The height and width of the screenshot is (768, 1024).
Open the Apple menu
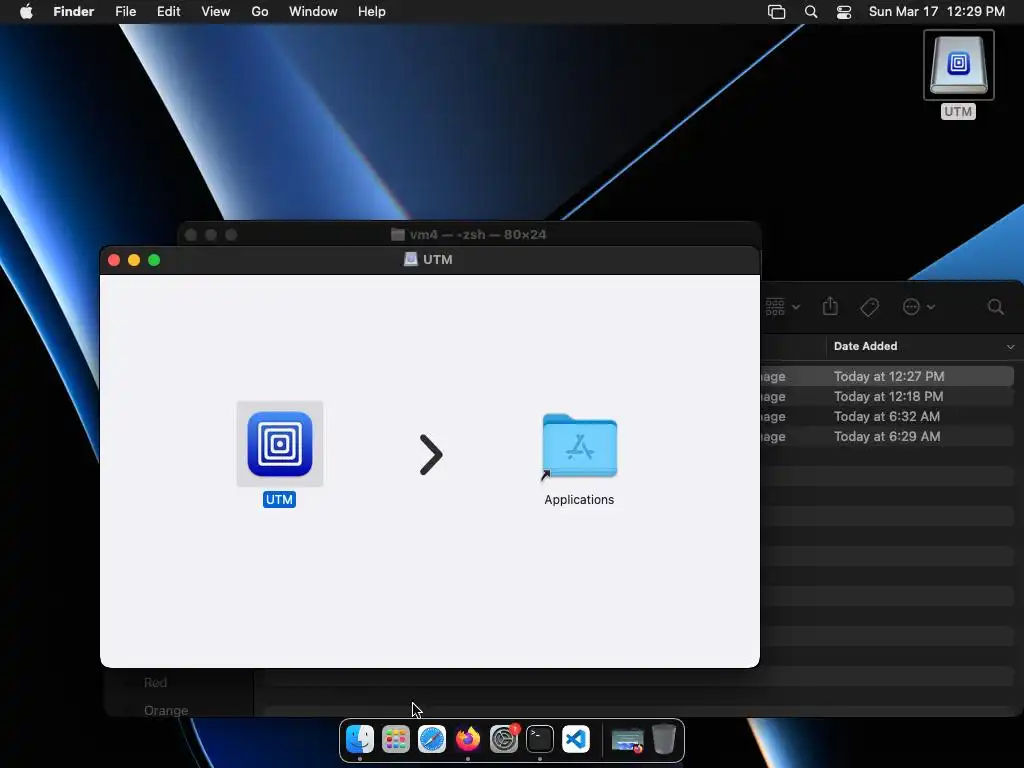tap(26, 12)
